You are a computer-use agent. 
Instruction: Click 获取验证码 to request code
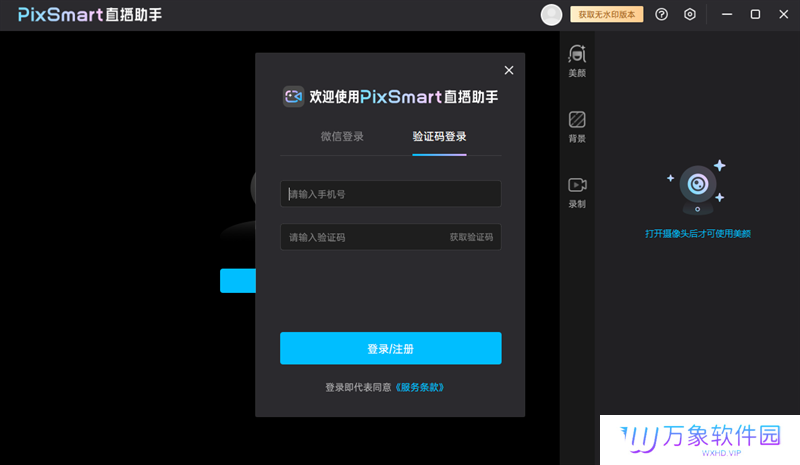pos(471,237)
